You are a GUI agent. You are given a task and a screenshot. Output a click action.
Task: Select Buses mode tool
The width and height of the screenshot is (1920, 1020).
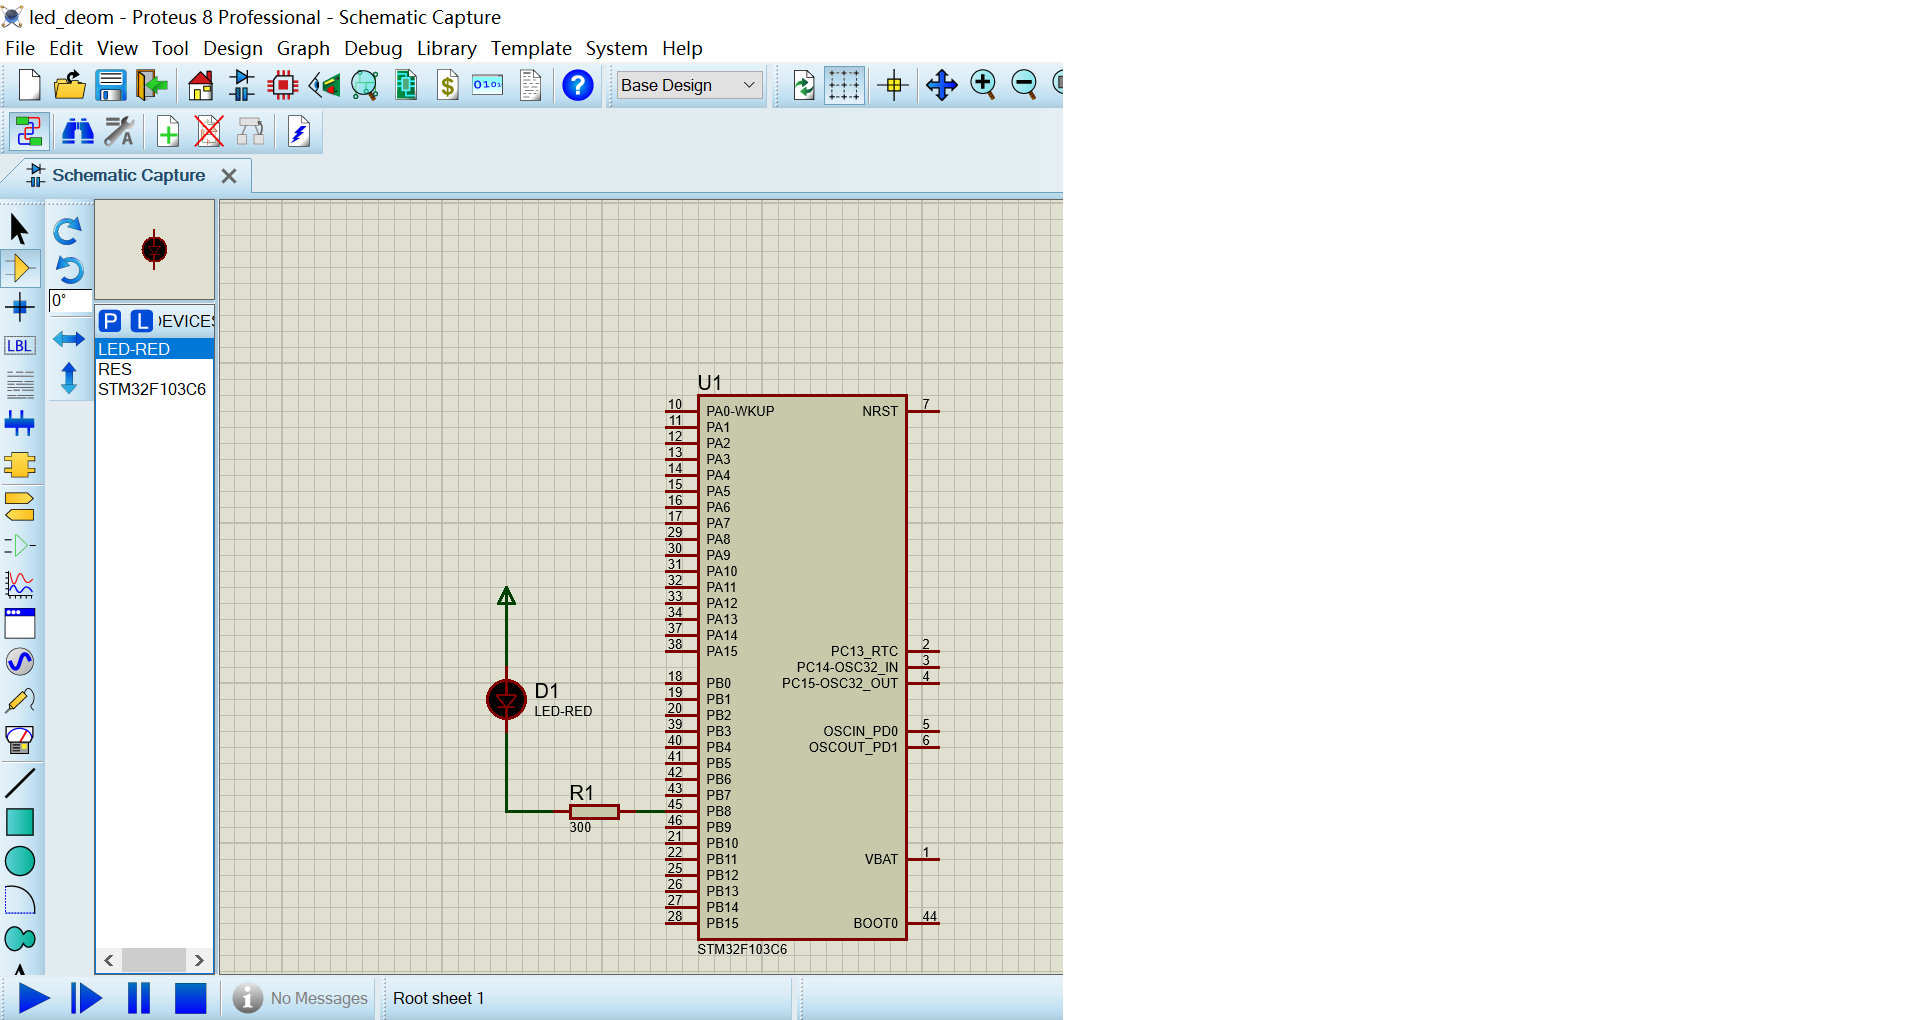click(19, 424)
